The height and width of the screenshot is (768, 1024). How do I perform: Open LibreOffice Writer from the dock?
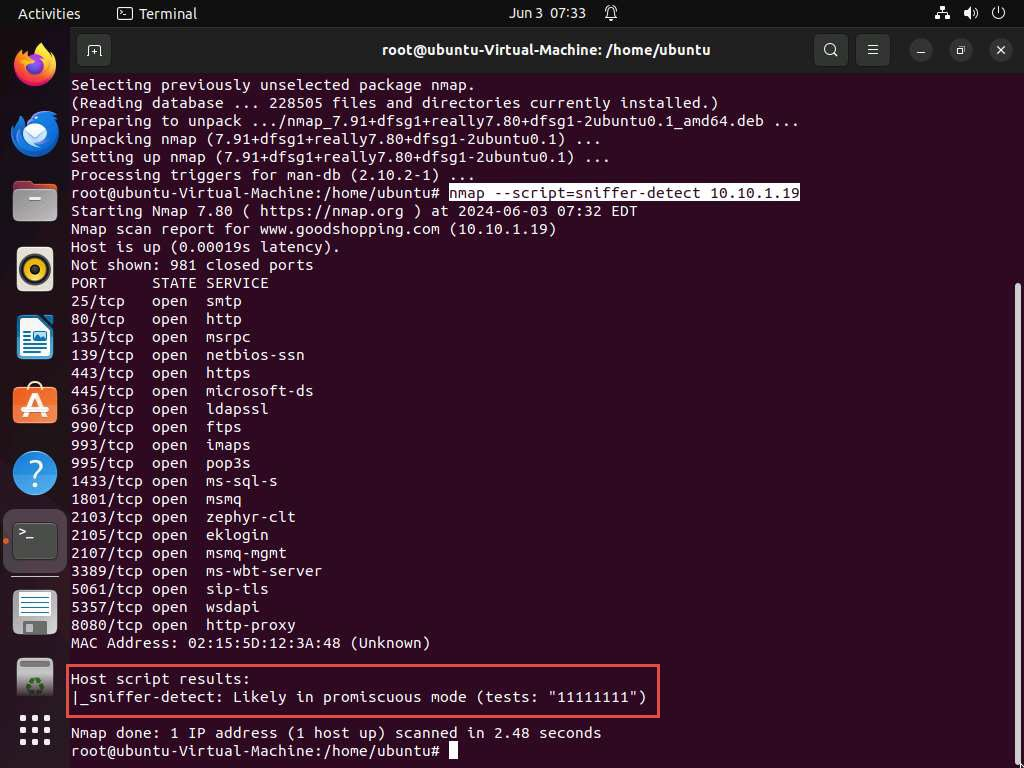point(35,337)
